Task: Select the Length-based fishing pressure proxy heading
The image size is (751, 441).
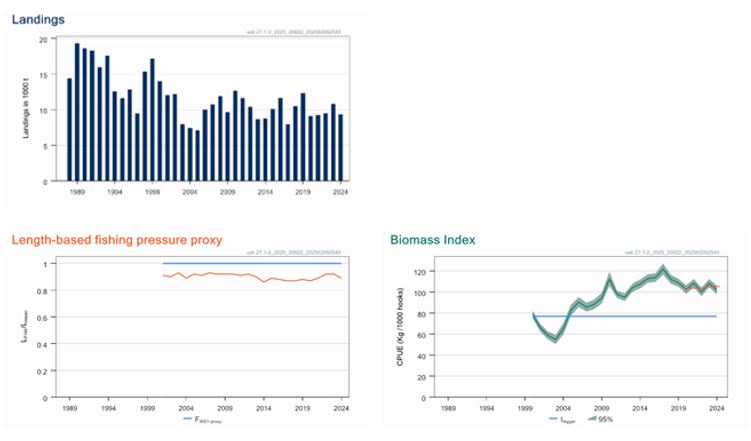Action: [117, 240]
